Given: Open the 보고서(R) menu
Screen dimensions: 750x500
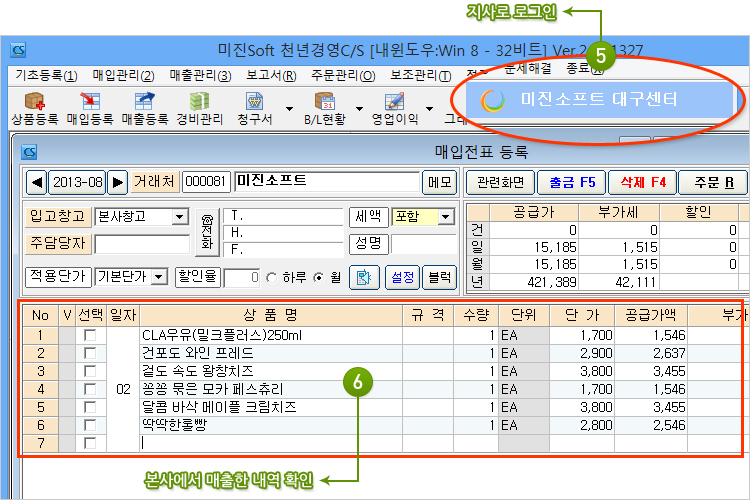Looking at the screenshot, I should [x=271, y=76].
